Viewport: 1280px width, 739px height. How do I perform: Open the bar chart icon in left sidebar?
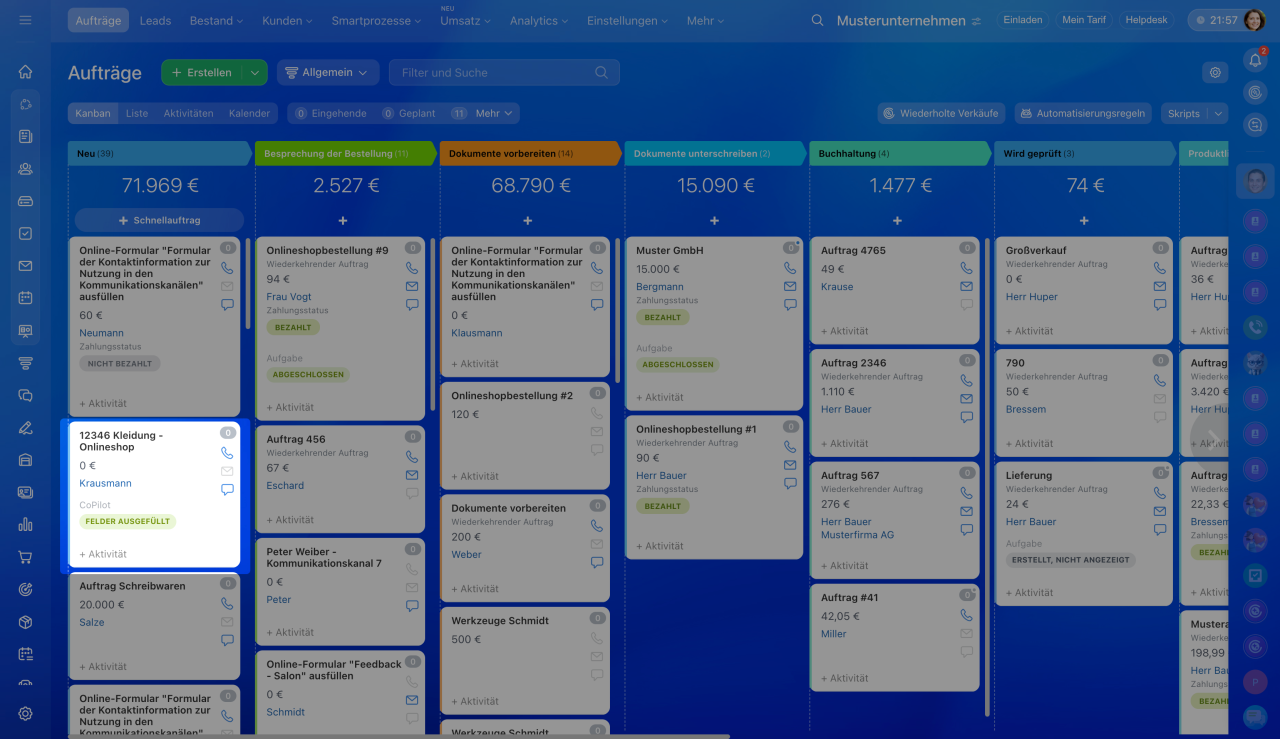(26, 525)
